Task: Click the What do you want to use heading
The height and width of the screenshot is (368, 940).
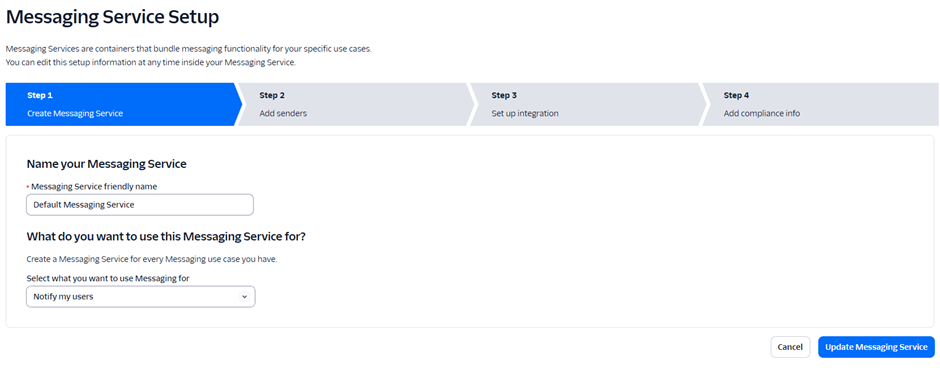Action: tap(166, 237)
